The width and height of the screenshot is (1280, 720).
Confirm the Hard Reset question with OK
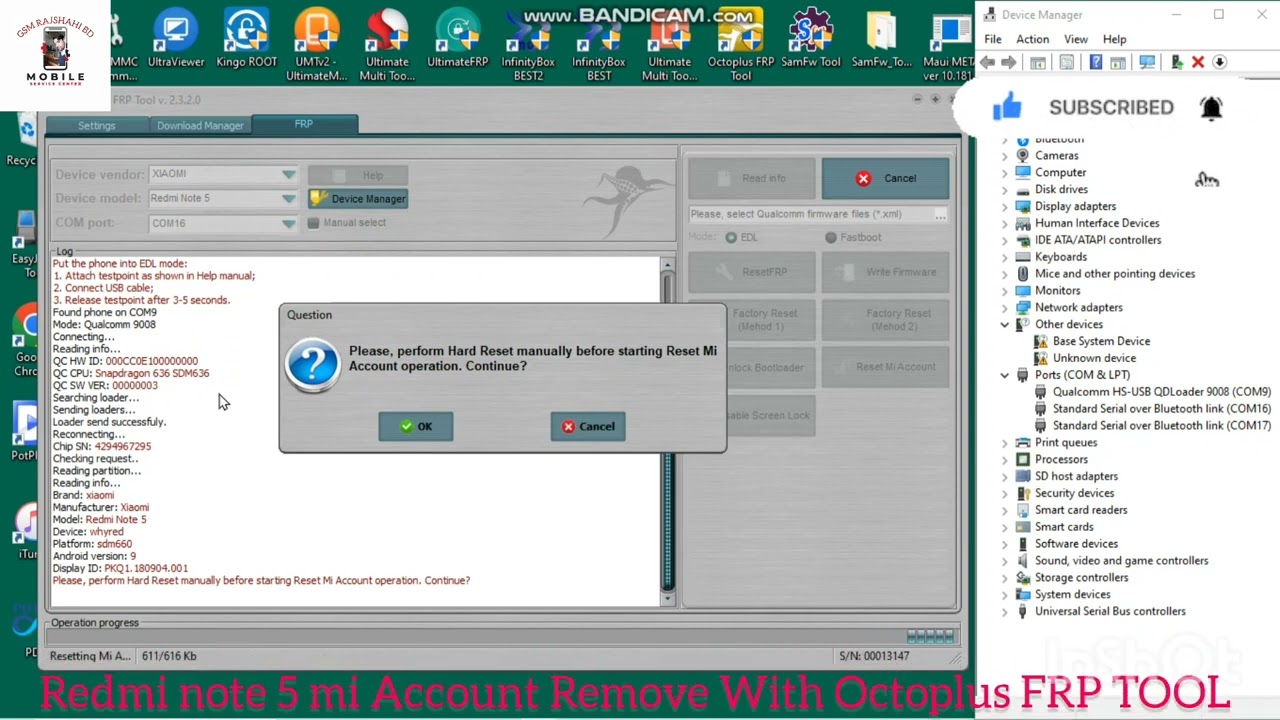coord(415,426)
